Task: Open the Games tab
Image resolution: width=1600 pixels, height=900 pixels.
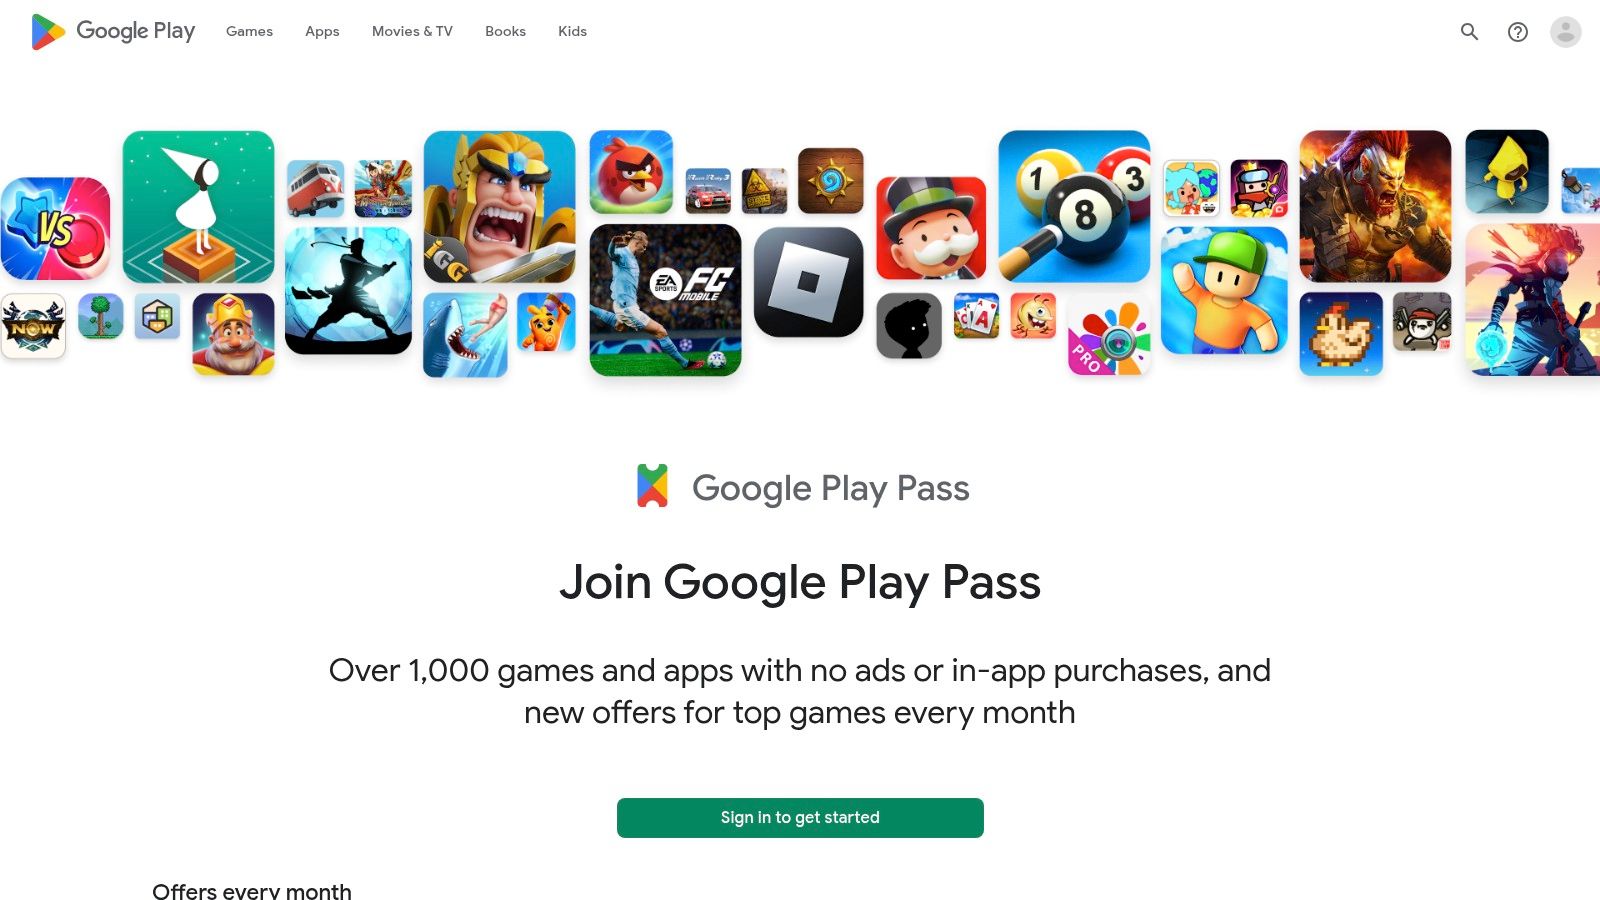Action: tap(249, 31)
